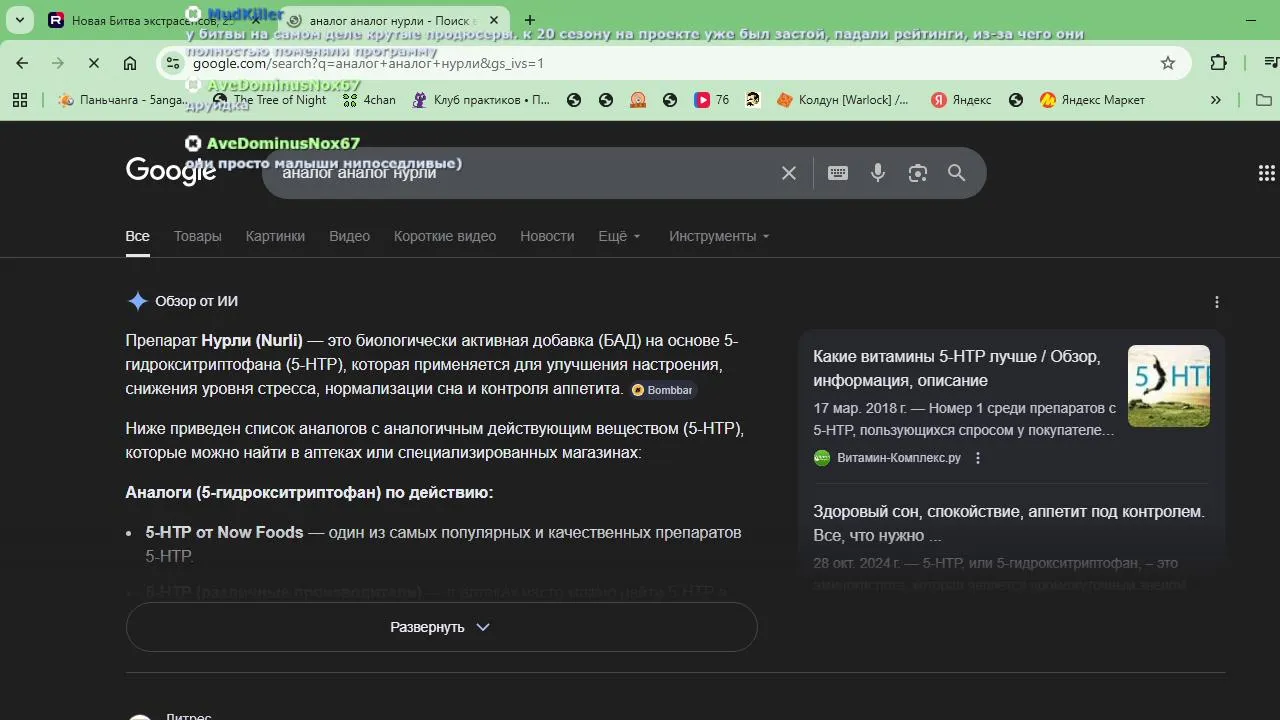Search by image with Google Lens

(918, 173)
